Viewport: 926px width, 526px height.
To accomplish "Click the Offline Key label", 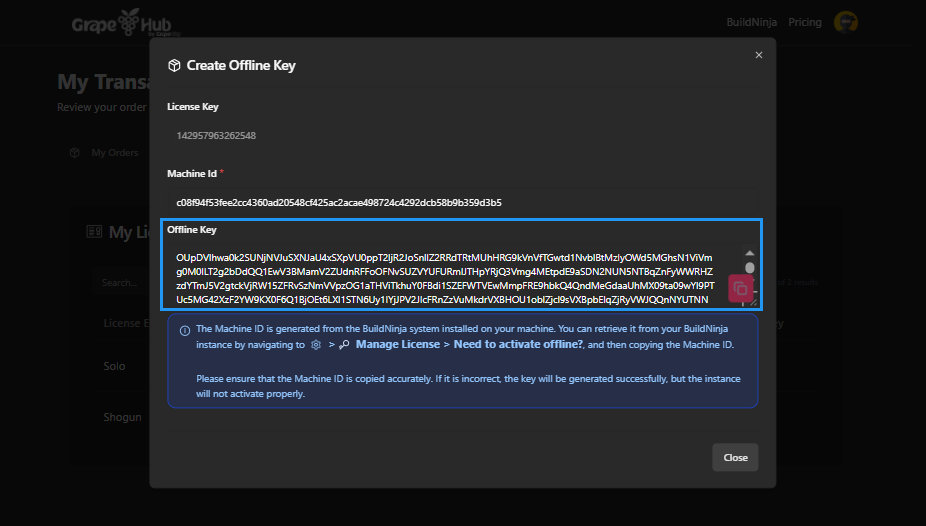I will (192, 230).
